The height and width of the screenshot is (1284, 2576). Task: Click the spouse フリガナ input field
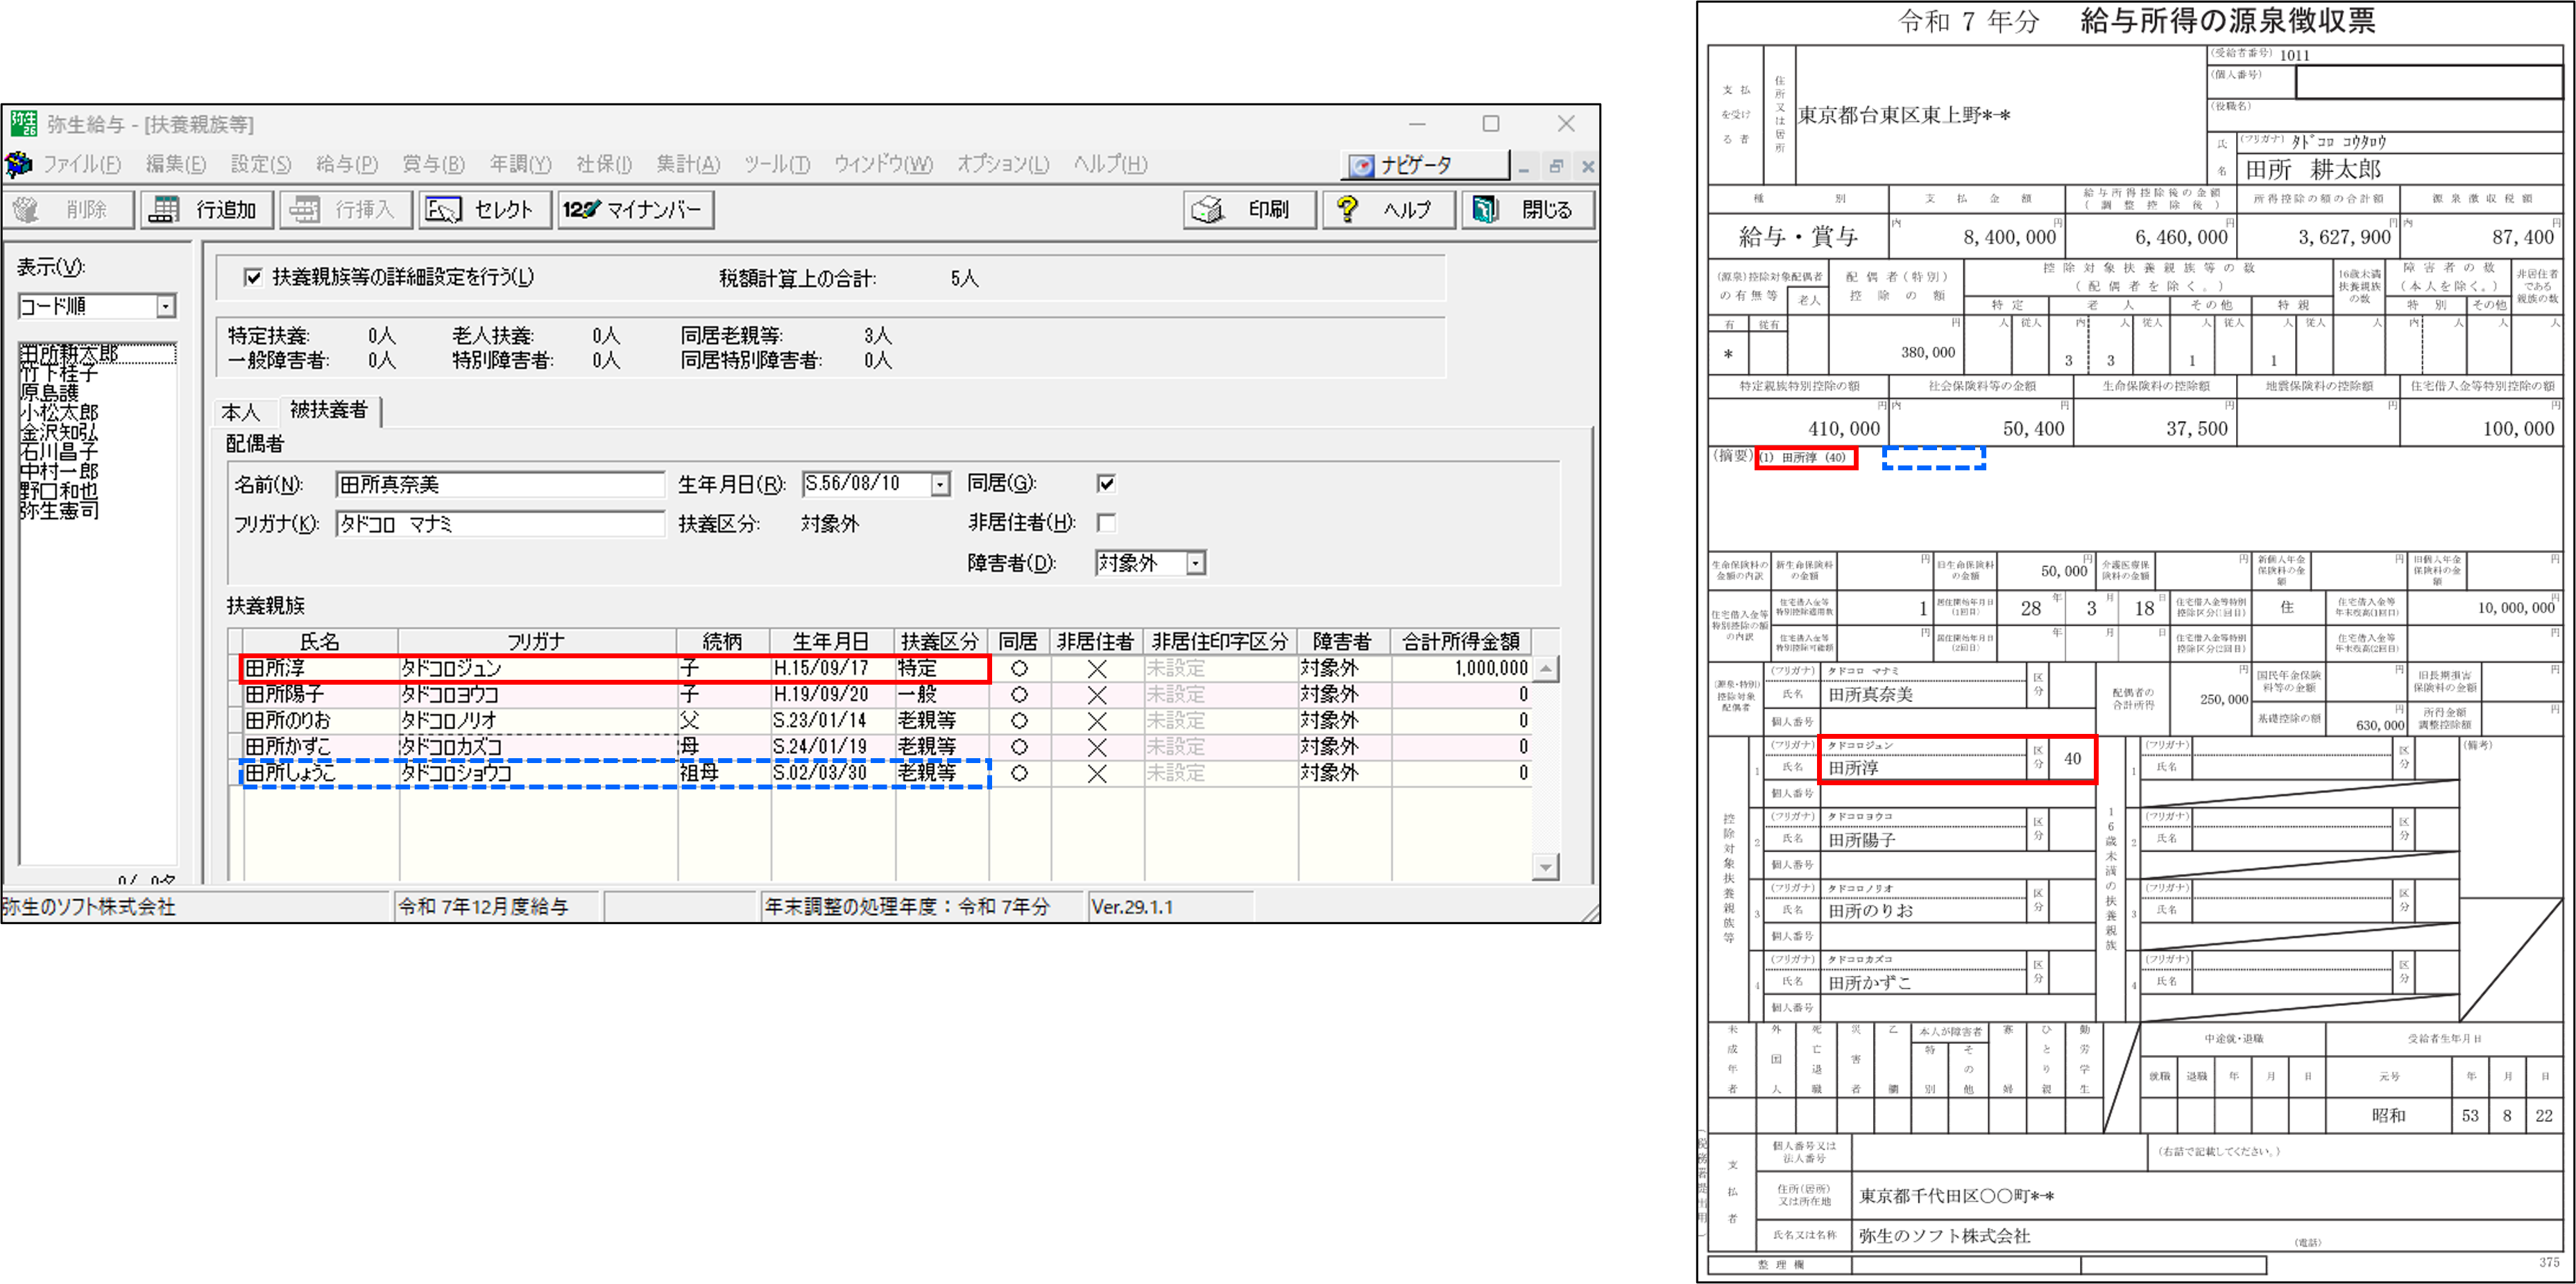click(500, 524)
